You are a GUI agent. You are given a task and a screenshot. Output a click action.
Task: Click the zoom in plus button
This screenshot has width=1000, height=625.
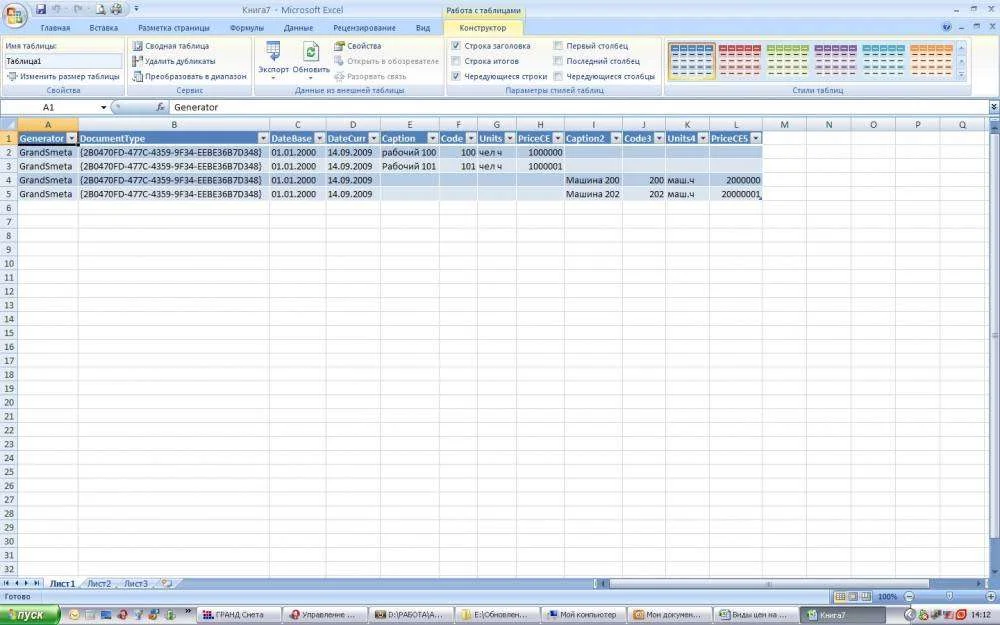click(x=991, y=597)
